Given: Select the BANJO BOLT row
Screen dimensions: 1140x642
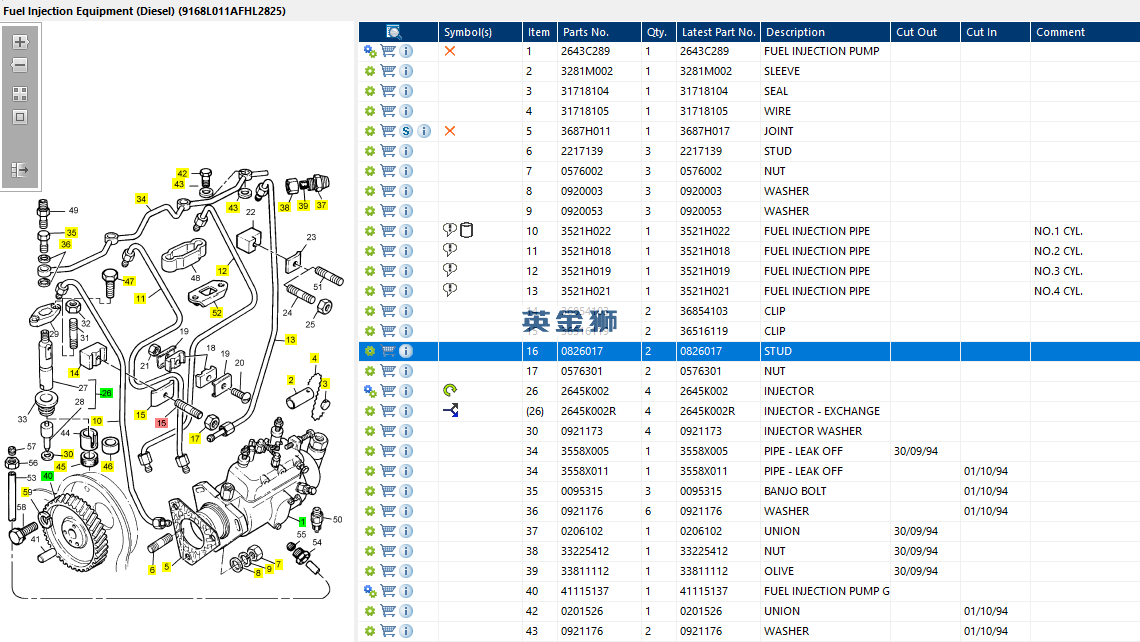Looking at the screenshot, I should pyautogui.click(x=795, y=491).
